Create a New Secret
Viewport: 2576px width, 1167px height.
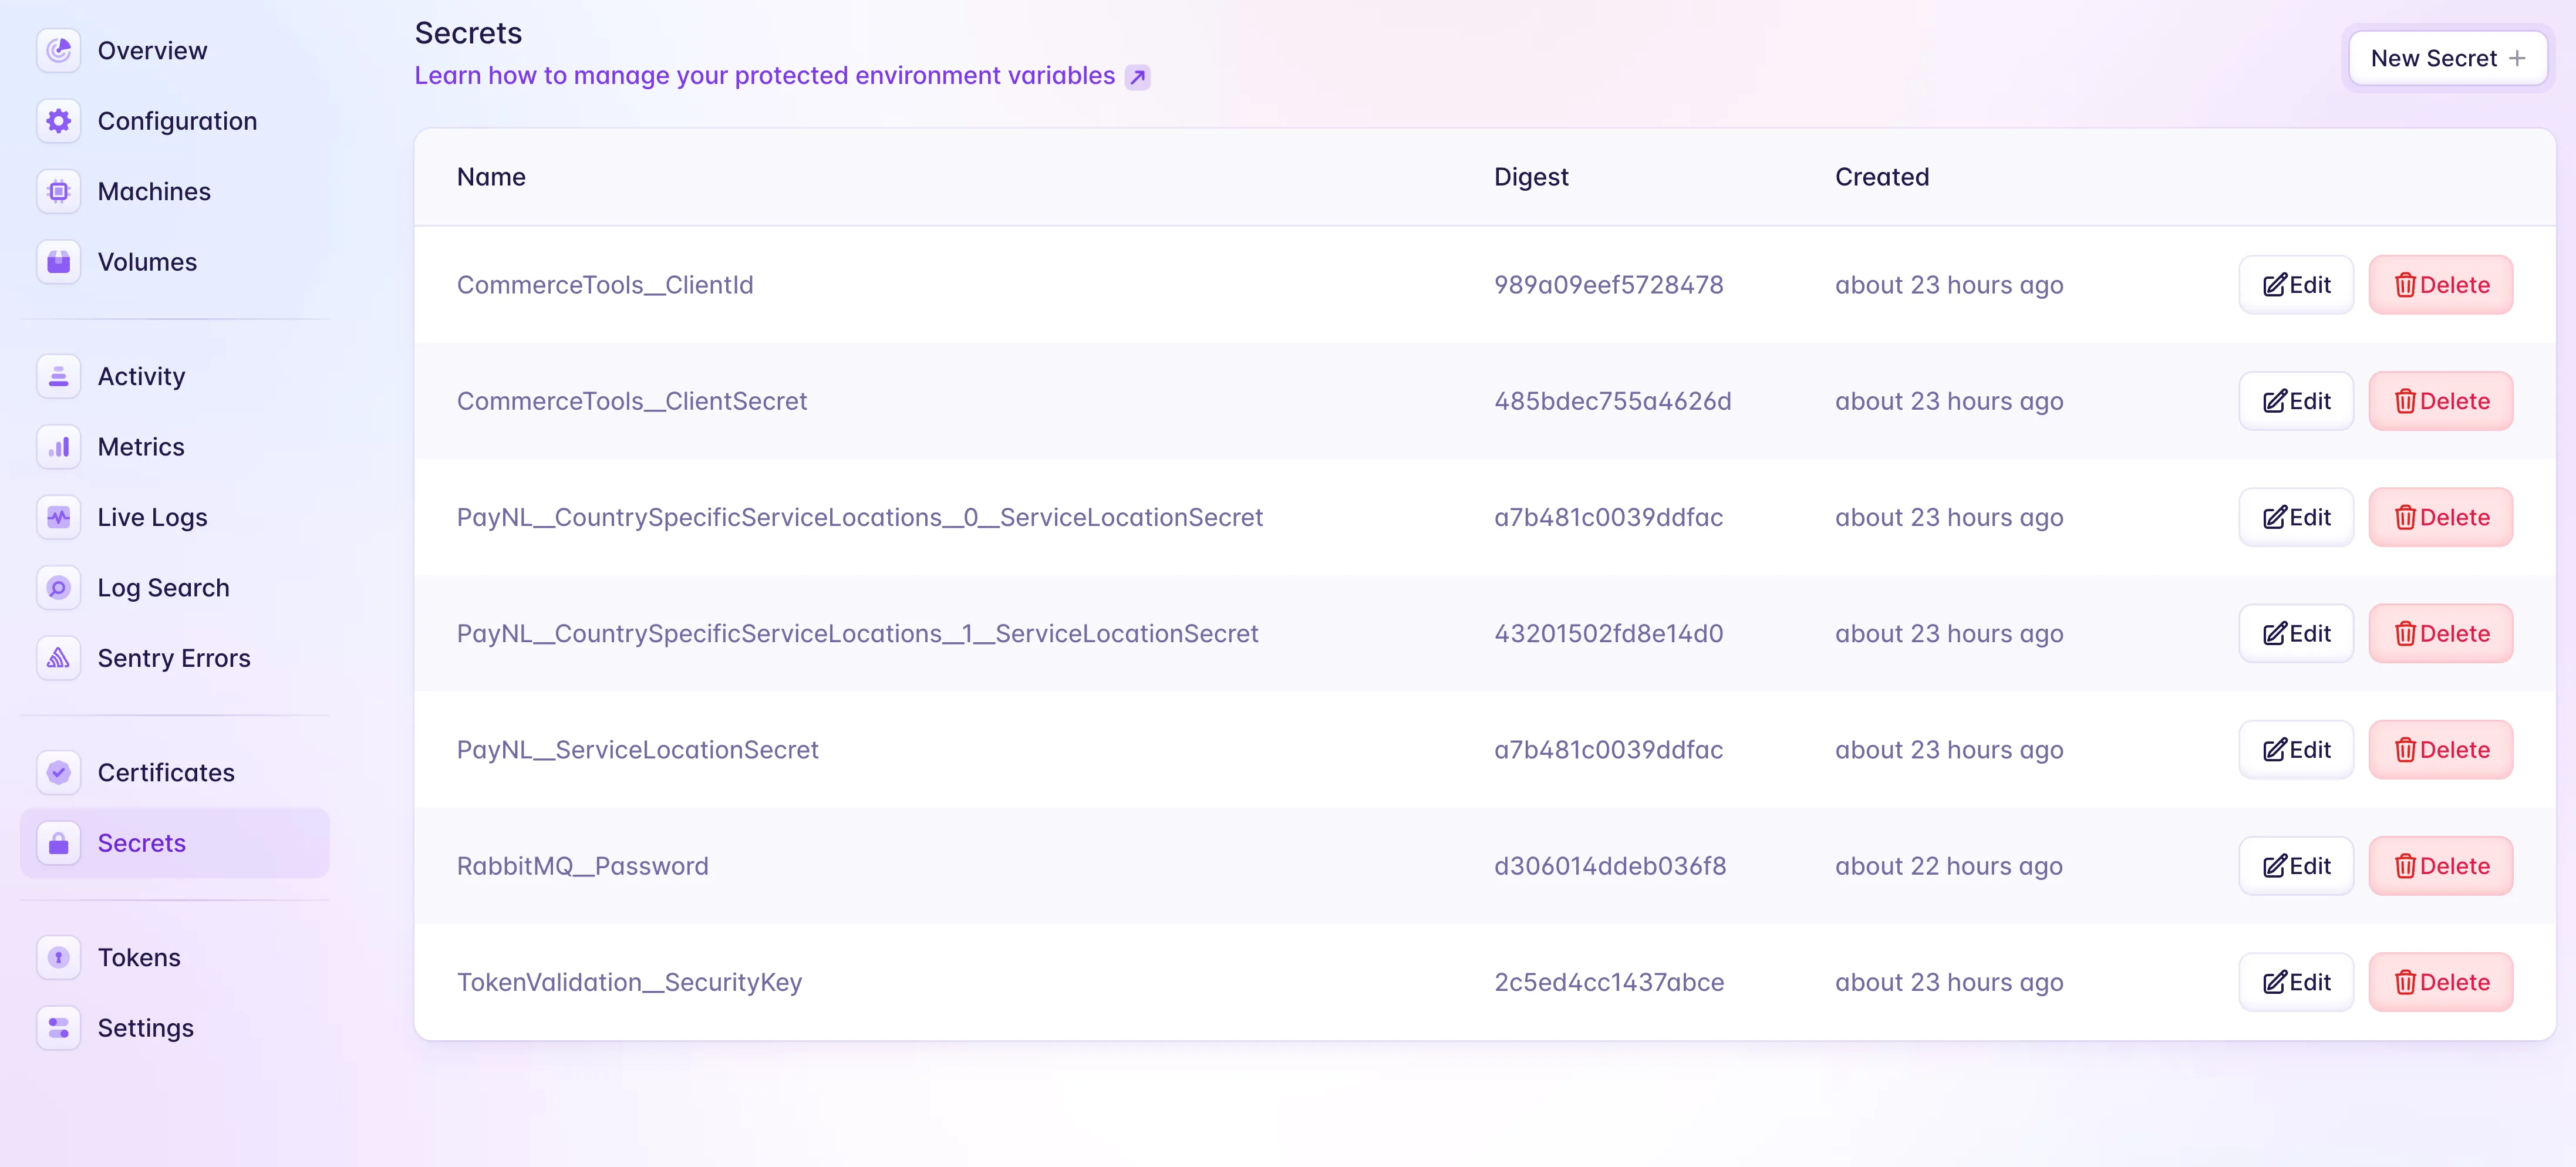click(2447, 58)
